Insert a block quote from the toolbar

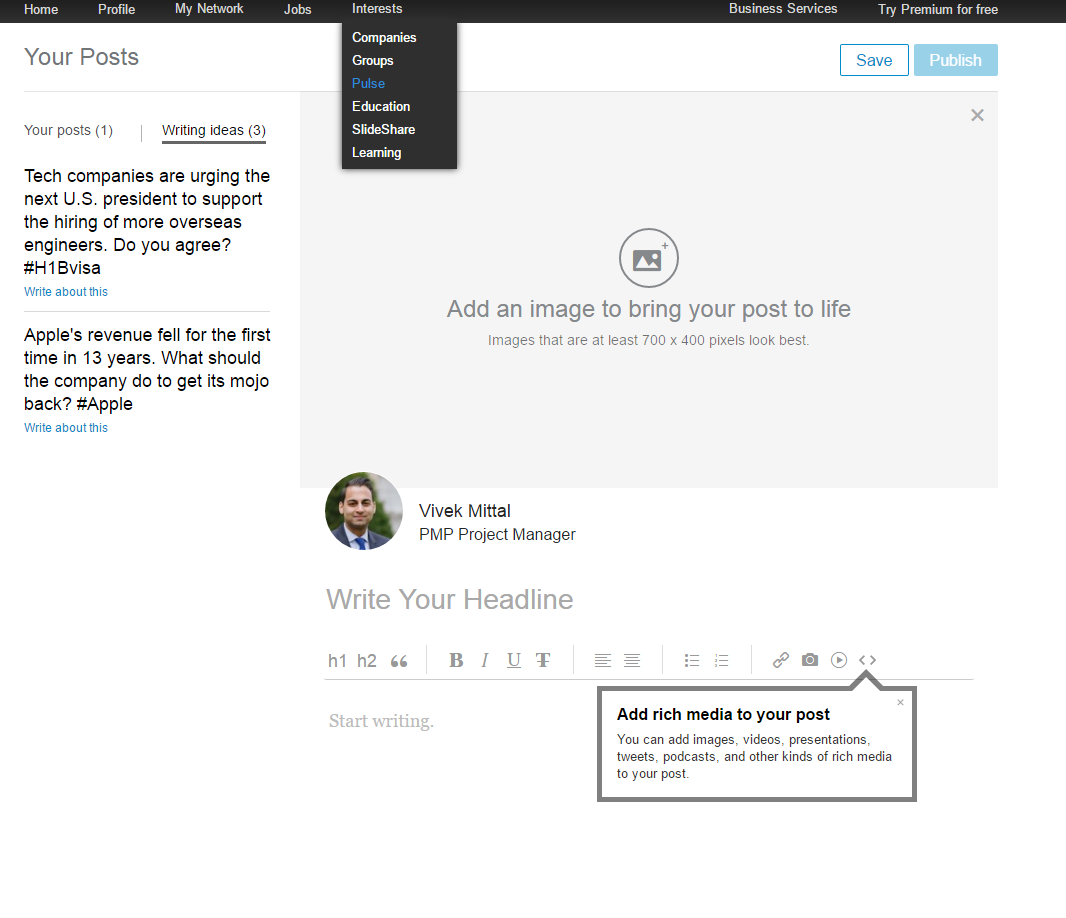(x=399, y=661)
